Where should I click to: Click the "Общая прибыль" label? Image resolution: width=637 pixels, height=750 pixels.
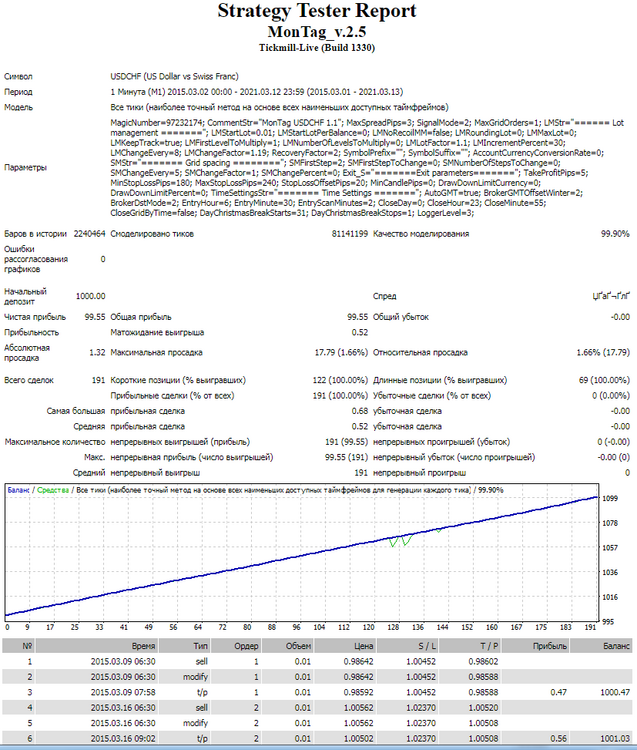tap(141, 317)
